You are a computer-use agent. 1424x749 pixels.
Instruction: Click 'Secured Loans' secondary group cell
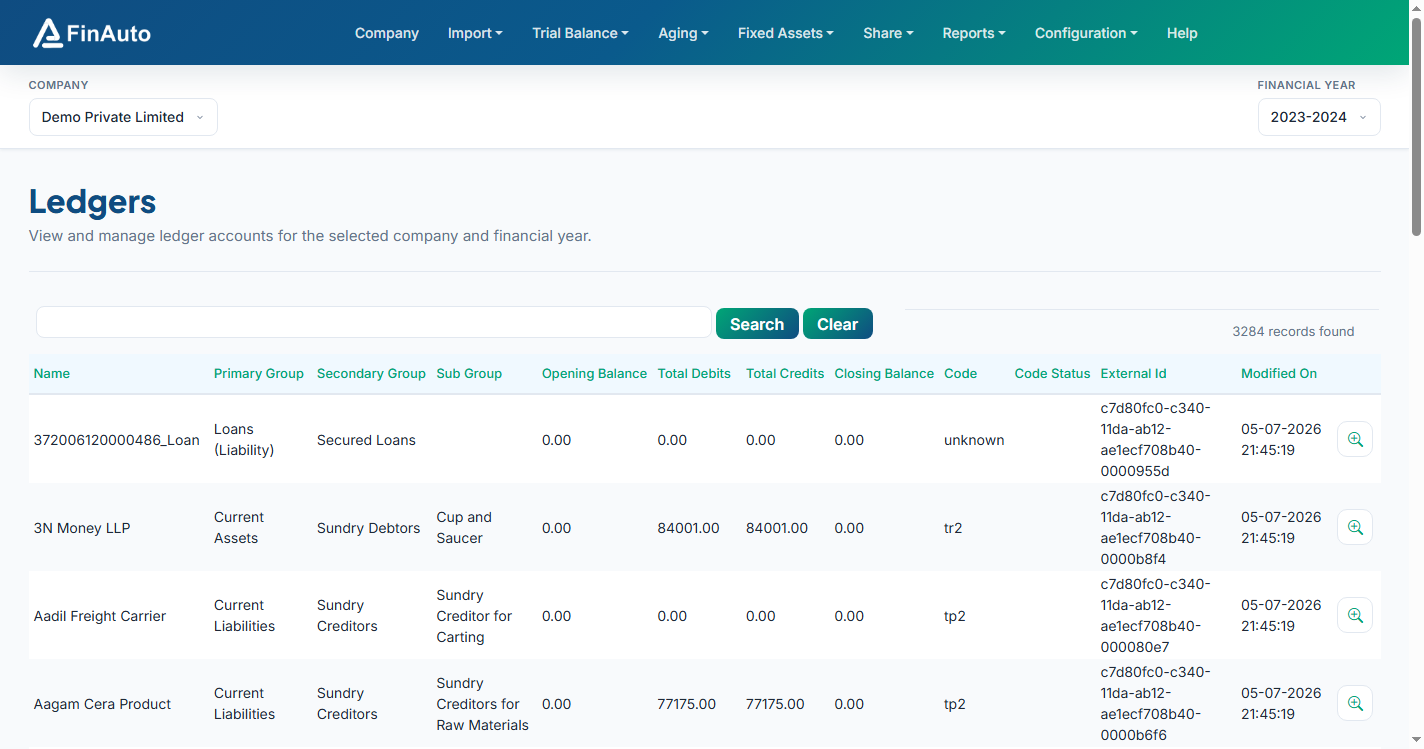coord(366,440)
